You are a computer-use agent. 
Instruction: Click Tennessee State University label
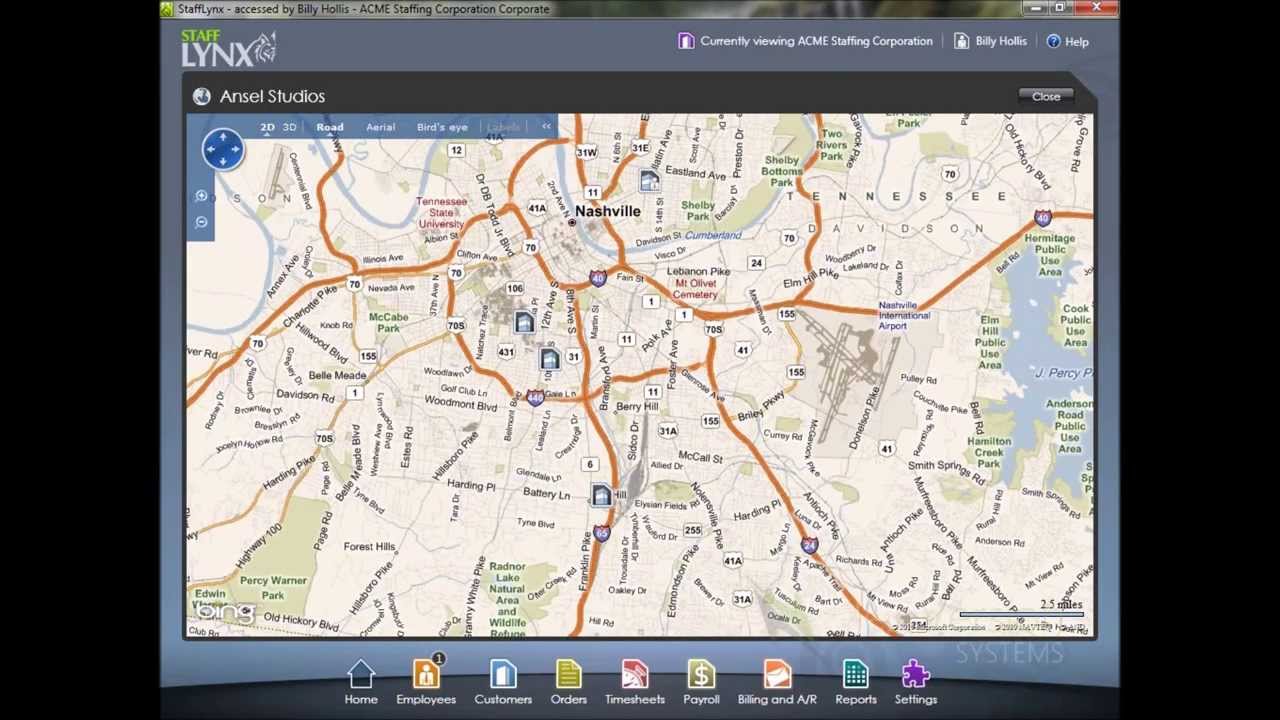tap(441, 213)
